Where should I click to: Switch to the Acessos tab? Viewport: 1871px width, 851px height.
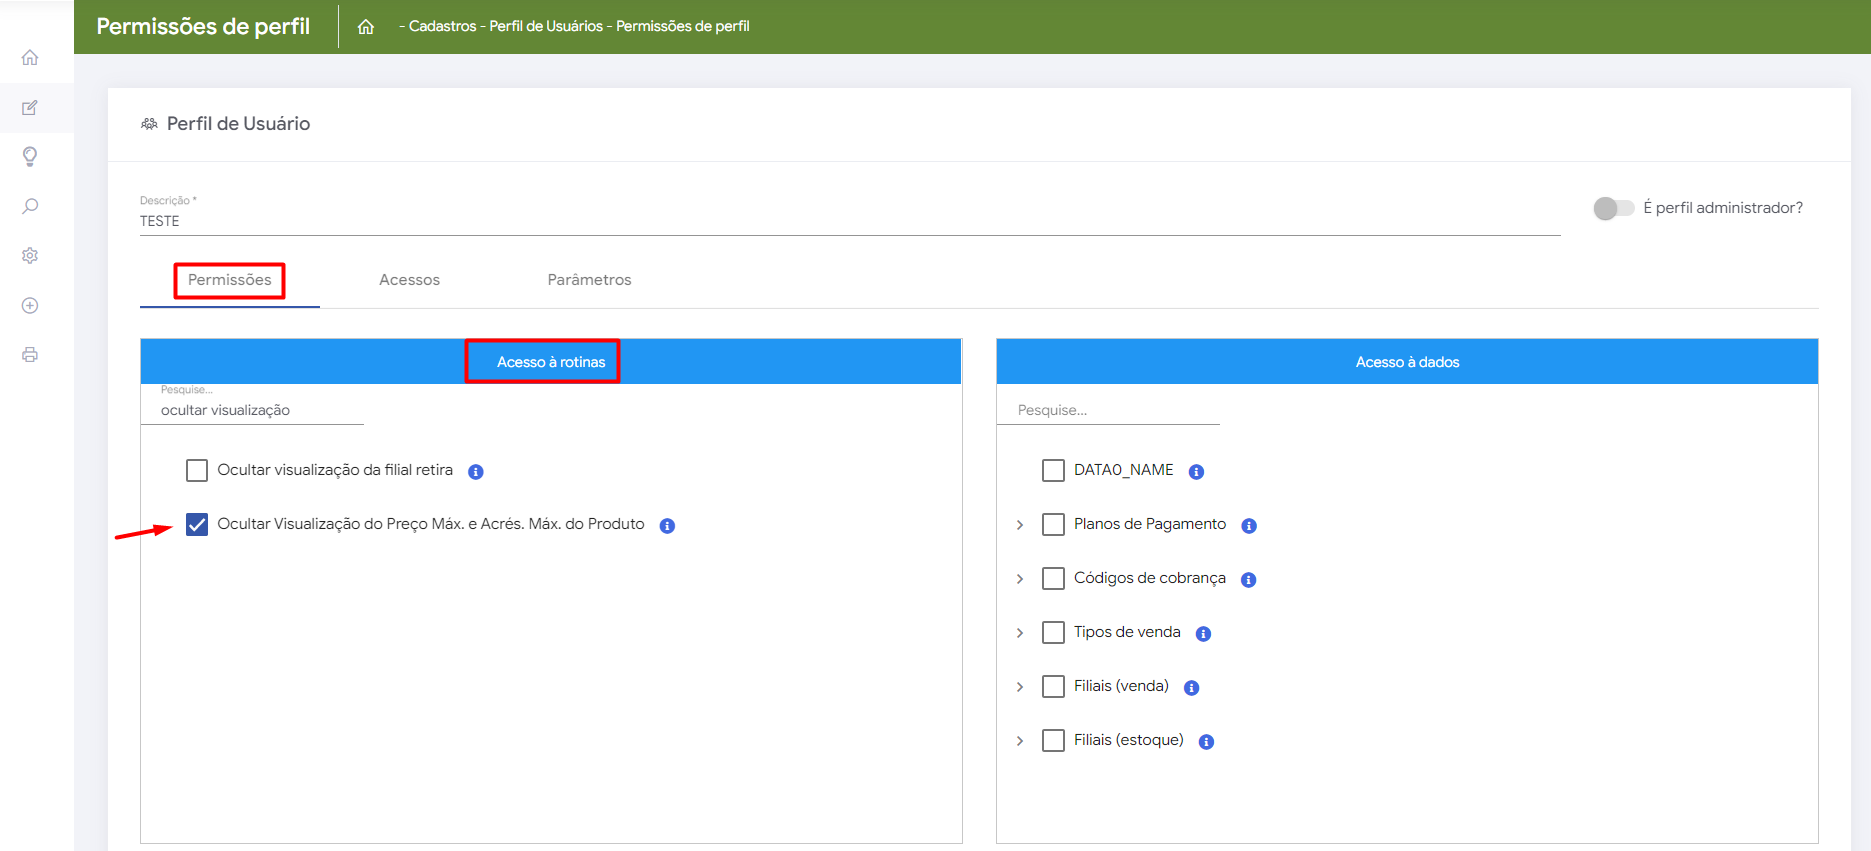(409, 280)
